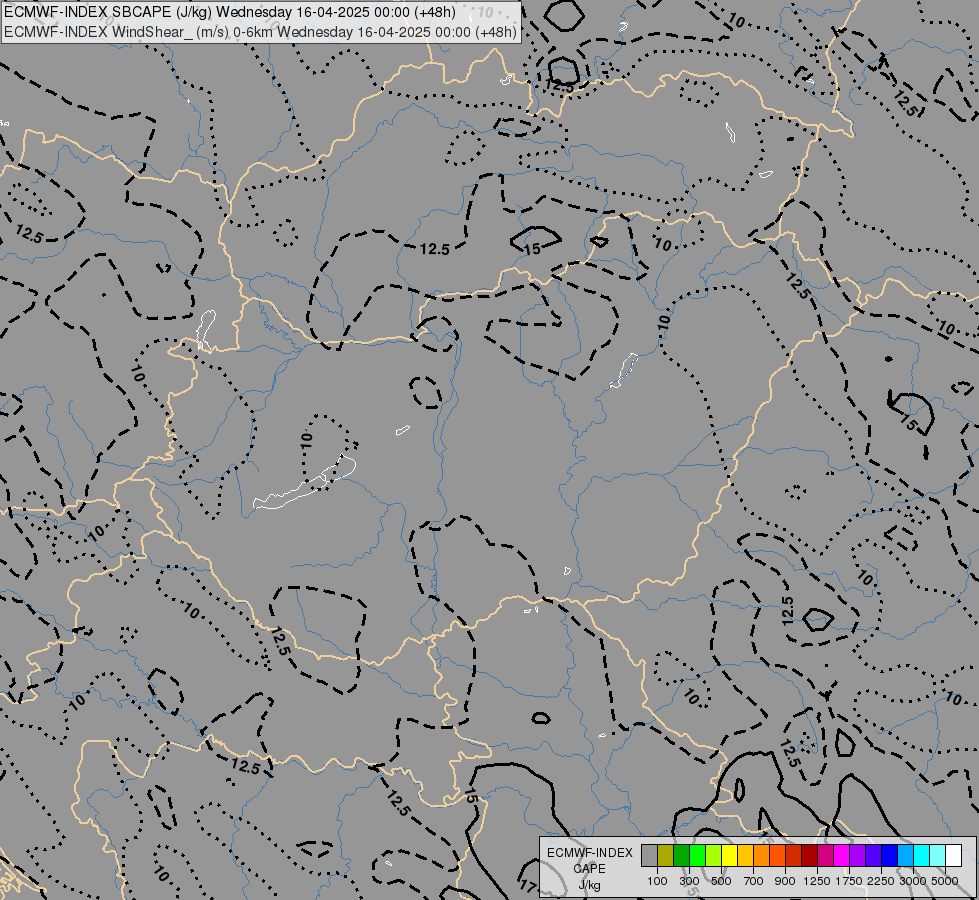Click the '100' legend value
This screenshot has height=900, width=979.
tap(657, 881)
